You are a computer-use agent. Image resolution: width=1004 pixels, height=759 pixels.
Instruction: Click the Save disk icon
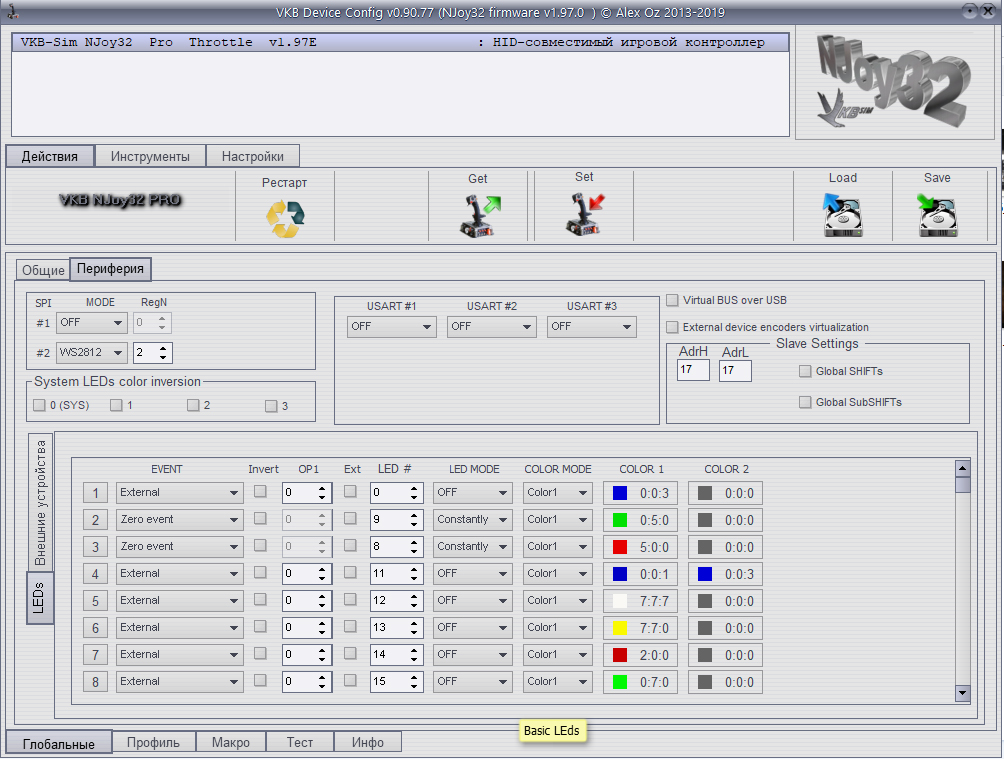tap(937, 215)
